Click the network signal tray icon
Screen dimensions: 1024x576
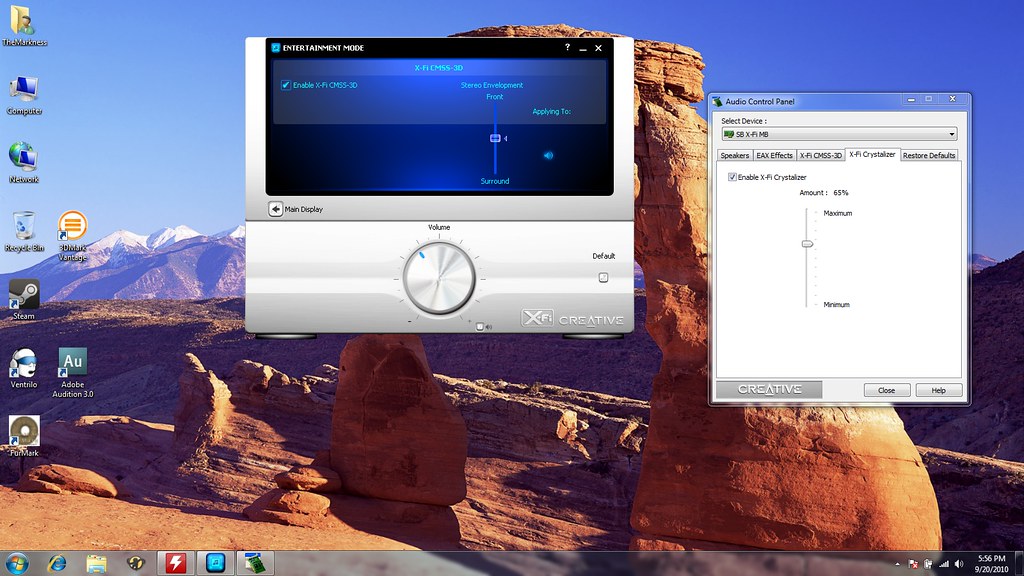click(x=944, y=564)
